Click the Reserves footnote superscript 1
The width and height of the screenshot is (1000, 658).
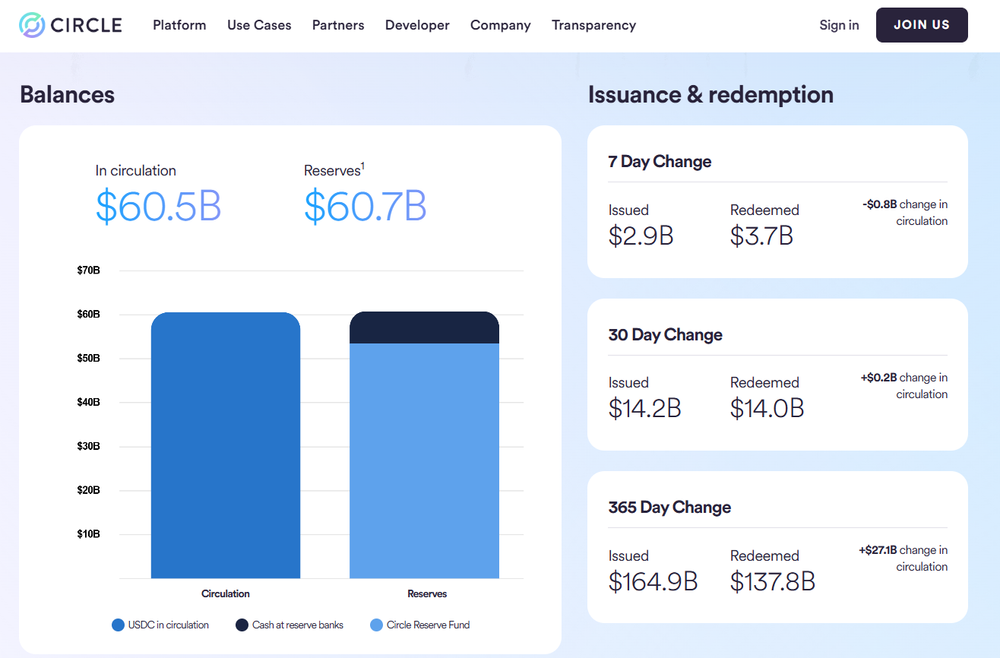pyautogui.click(x=363, y=166)
